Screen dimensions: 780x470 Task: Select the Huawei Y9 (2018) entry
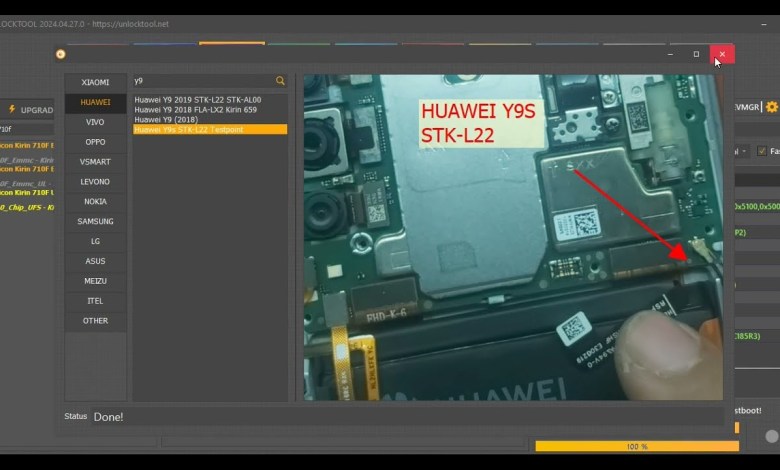click(x=210, y=120)
